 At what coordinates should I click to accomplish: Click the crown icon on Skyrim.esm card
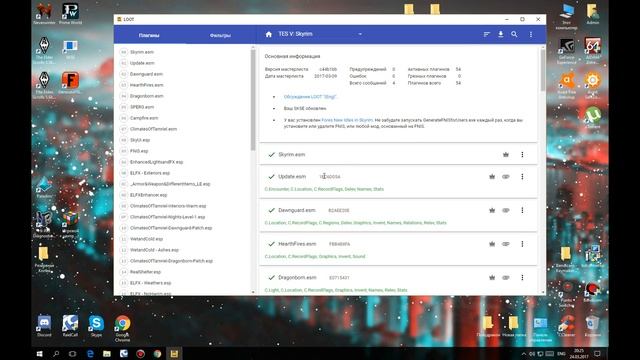point(506,155)
